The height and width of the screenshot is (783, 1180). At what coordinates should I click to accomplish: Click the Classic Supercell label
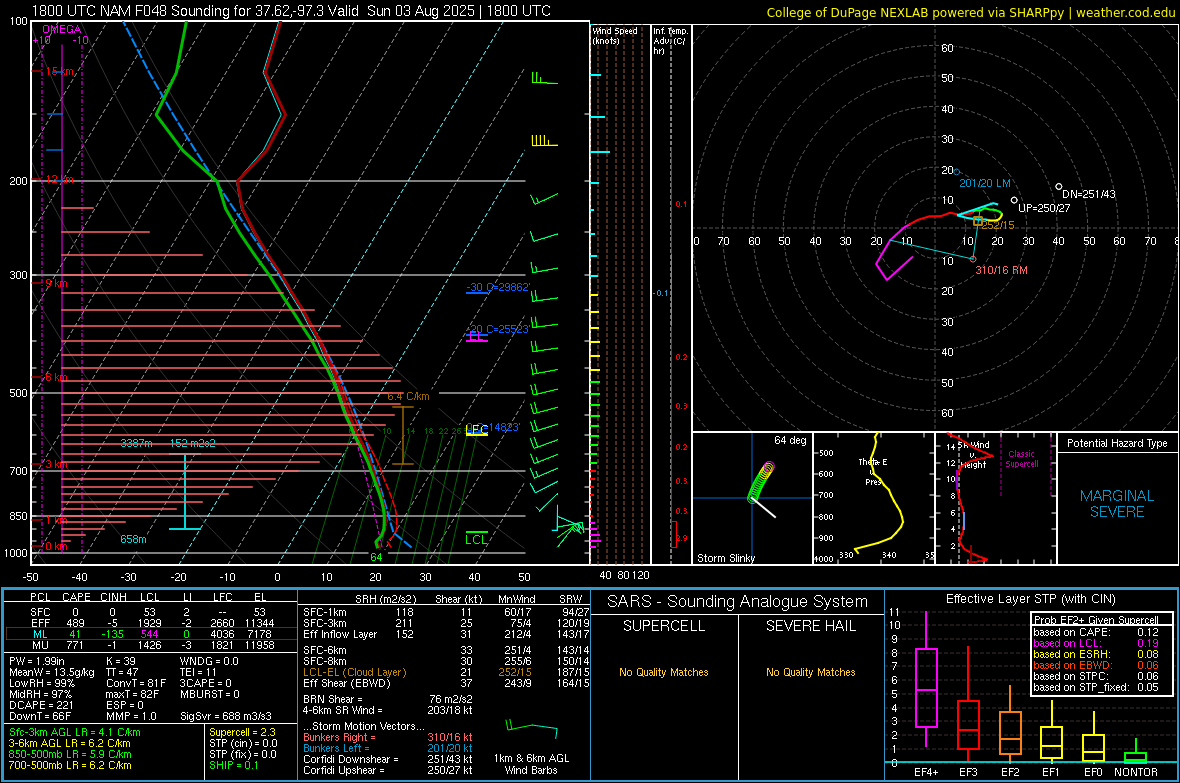tap(1022, 459)
